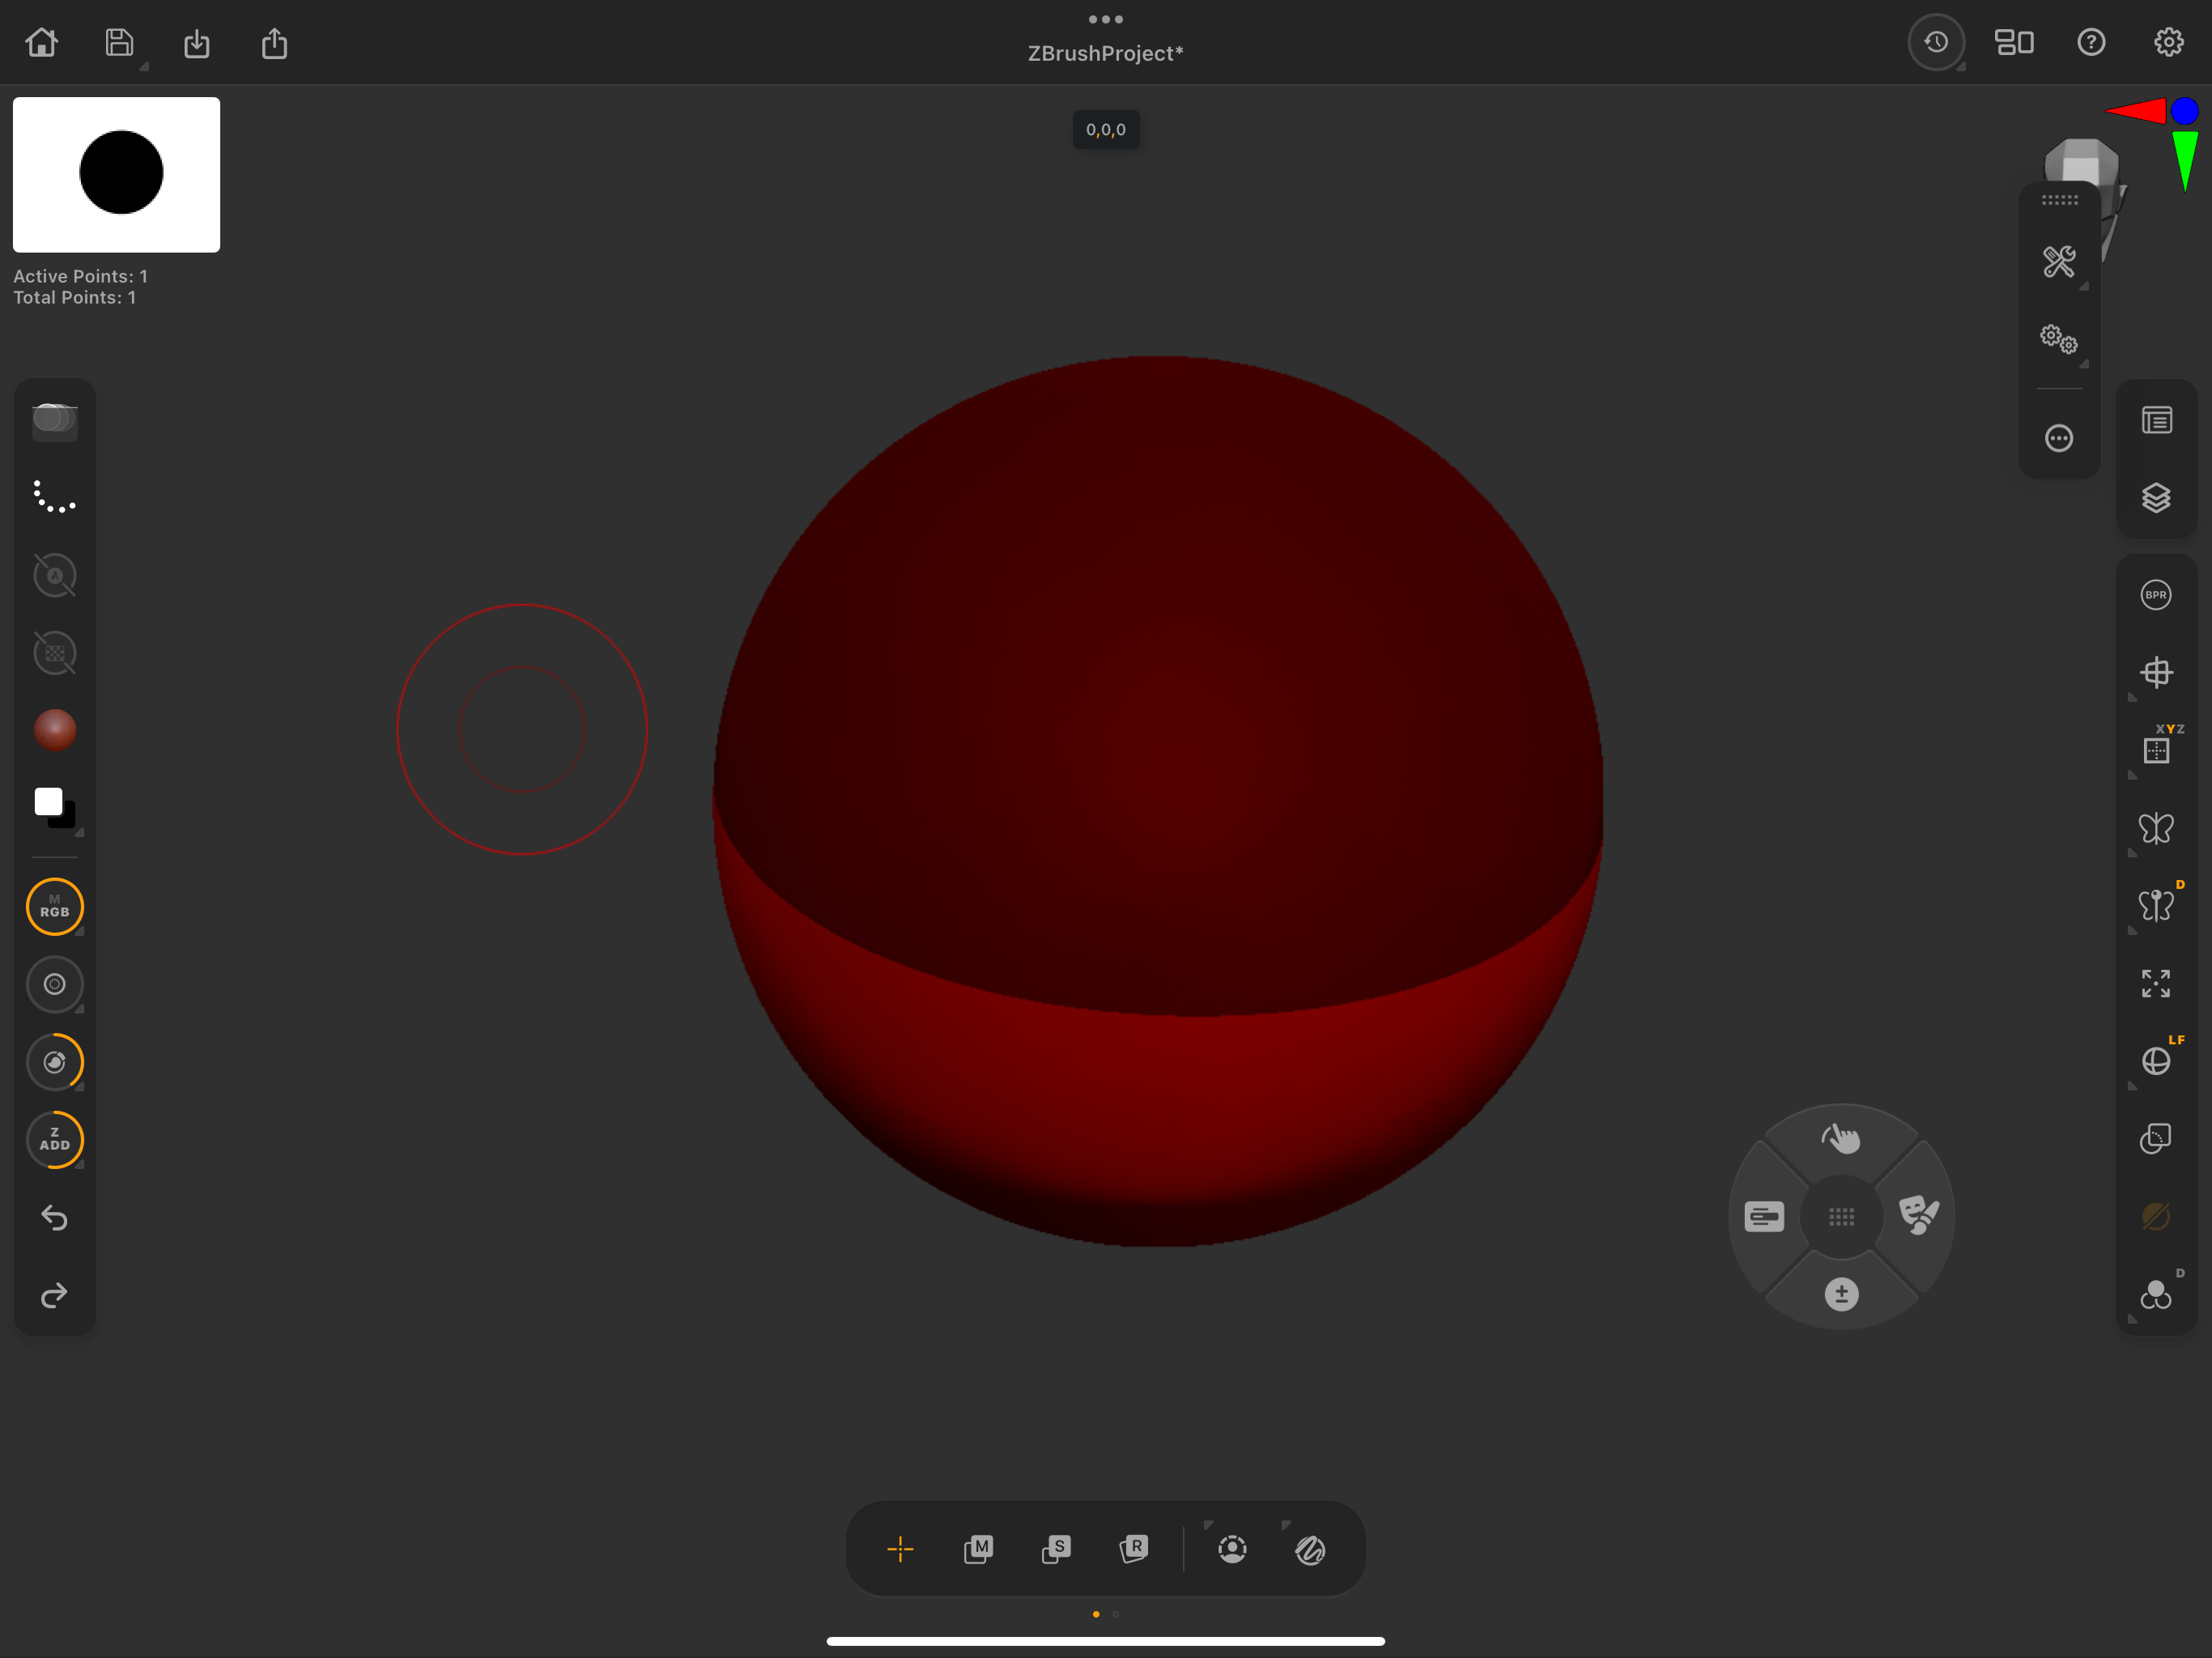Open the wrench and screwdriver tools icon

[2059, 262]
